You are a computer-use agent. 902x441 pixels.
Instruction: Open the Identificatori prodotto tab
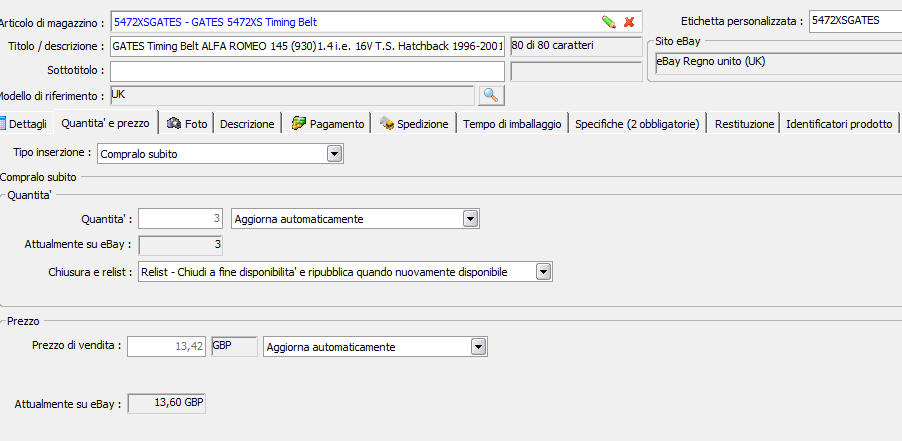pyautogui.click(x=839, y=124)
